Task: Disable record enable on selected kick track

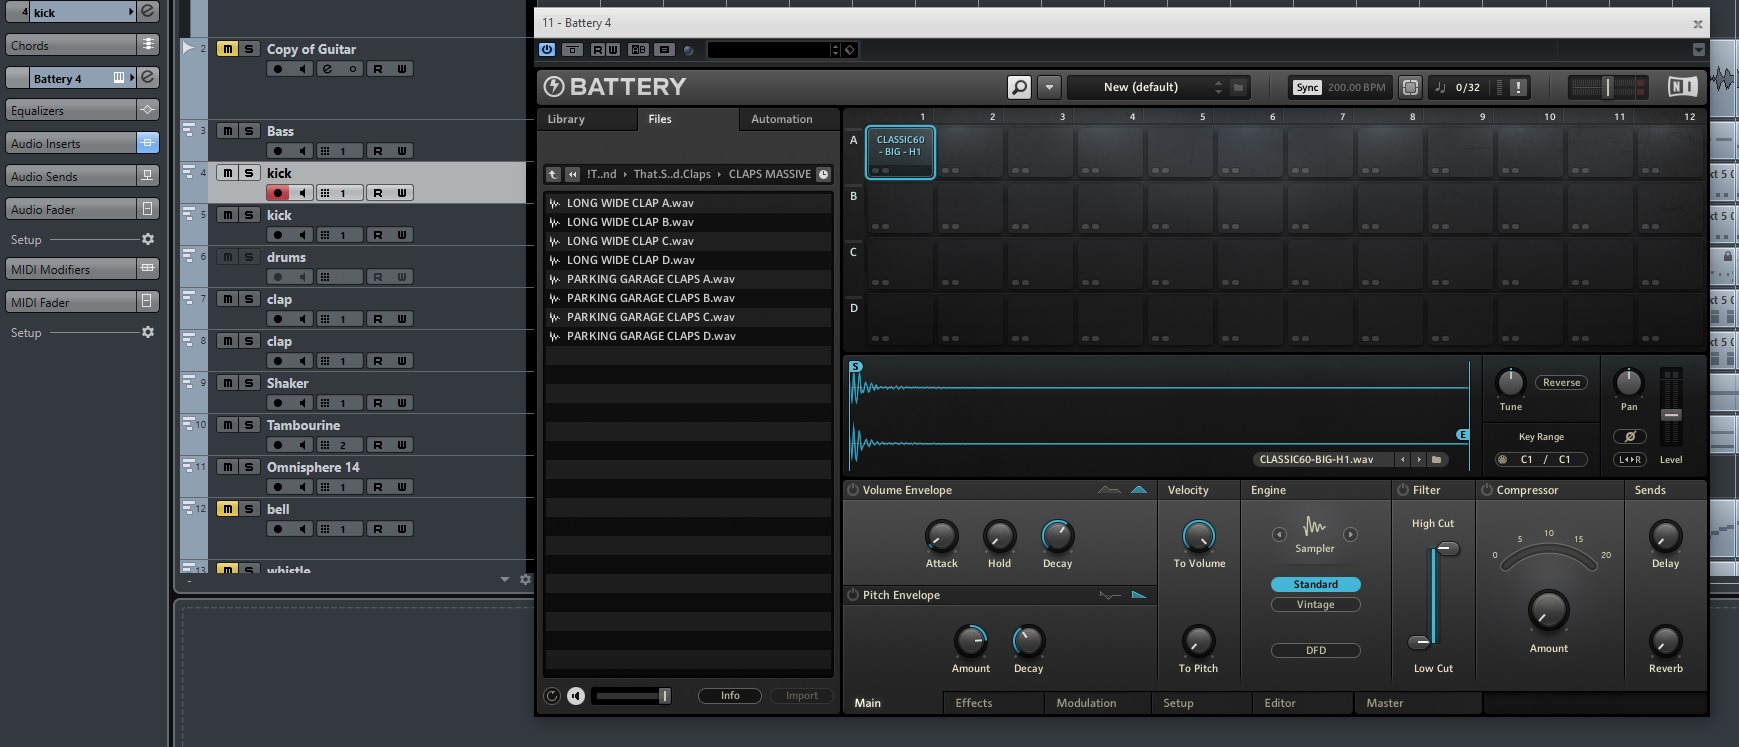Action: 278,193
